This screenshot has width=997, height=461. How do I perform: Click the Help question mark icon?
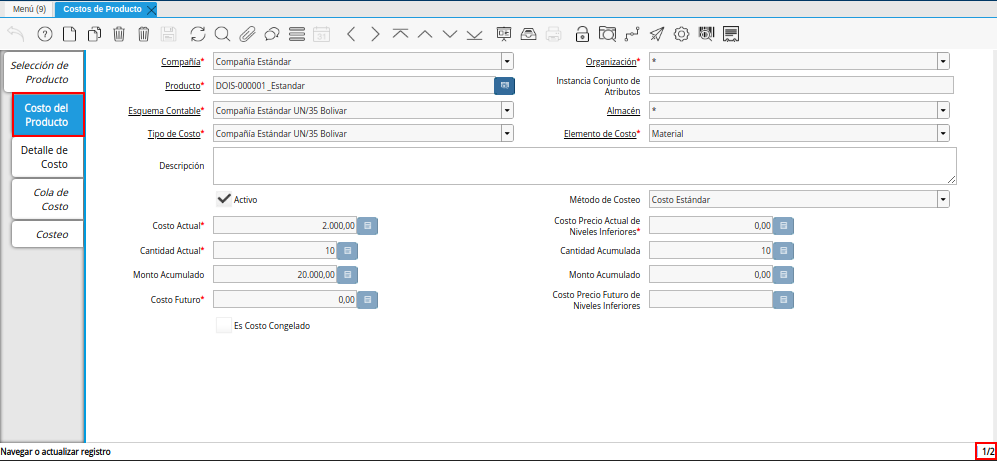tap(44, 34)
